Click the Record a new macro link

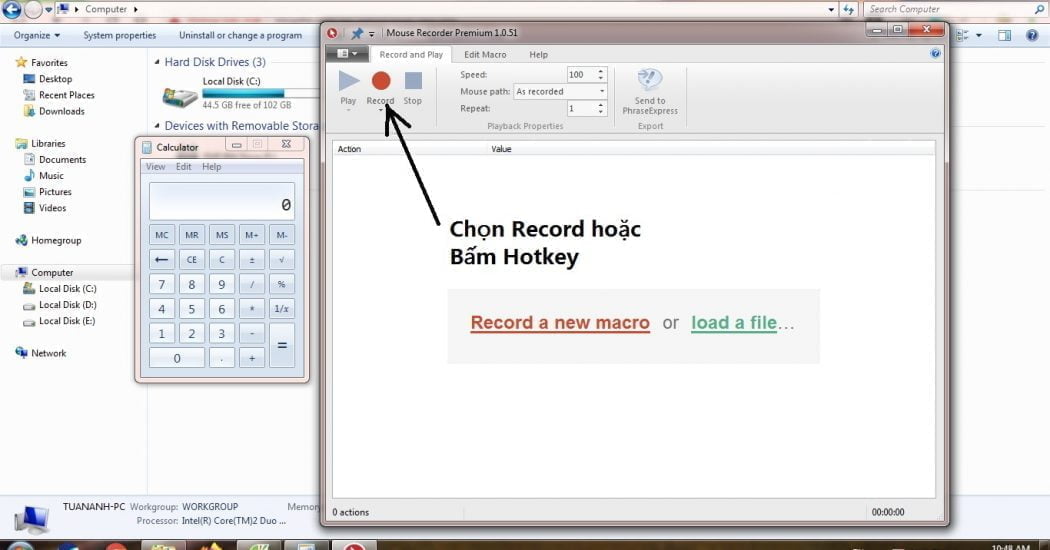(560, 323)
